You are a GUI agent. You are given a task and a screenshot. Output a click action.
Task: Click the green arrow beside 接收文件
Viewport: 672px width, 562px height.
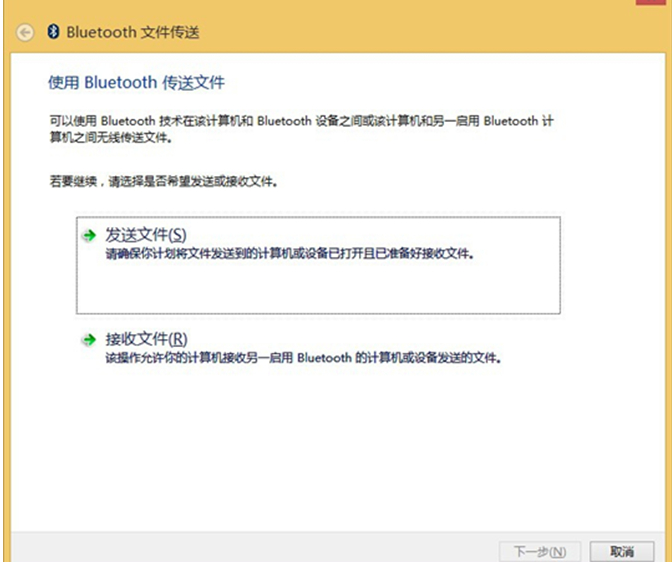coord(89,340)
